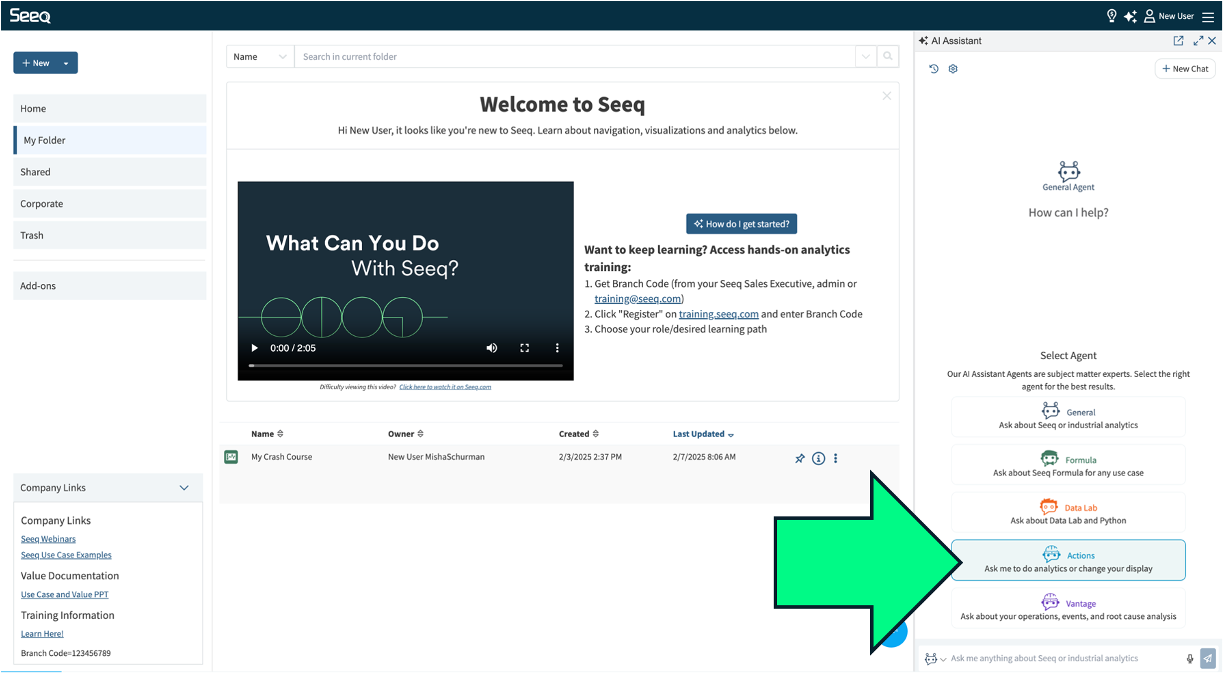Show info for My Crash Course
Viewport: 1226px width, 676px height.
pyautogui.click(x=818, y=459)
